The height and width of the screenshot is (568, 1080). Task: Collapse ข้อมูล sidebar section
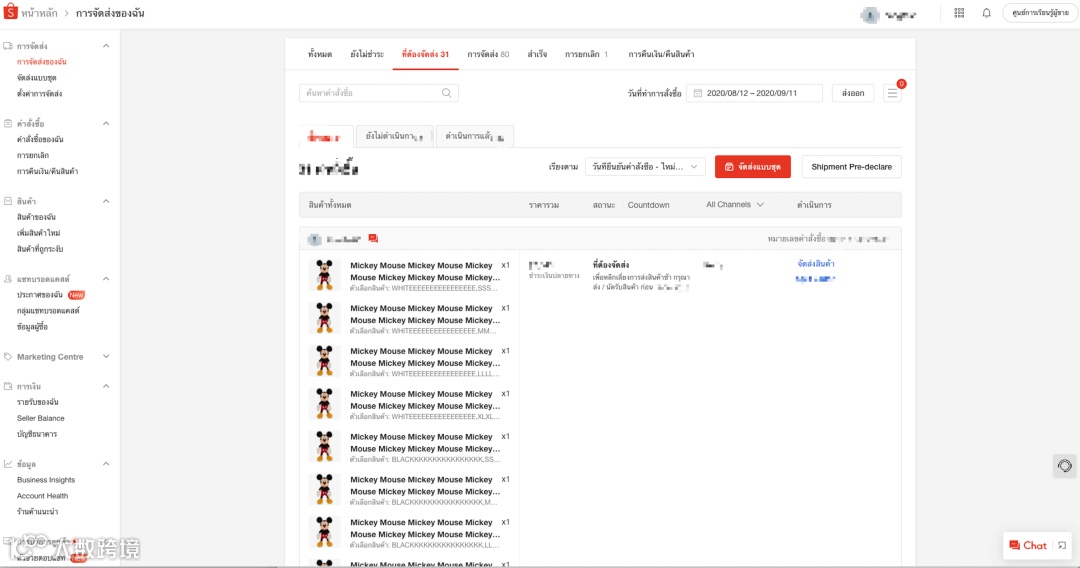[x=106, y=464]
